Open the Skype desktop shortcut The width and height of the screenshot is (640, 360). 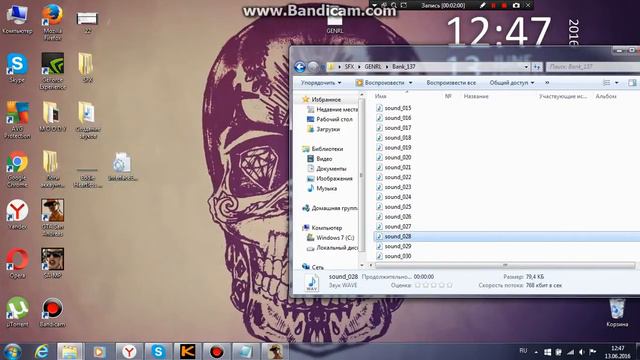(x=17, y=68)
